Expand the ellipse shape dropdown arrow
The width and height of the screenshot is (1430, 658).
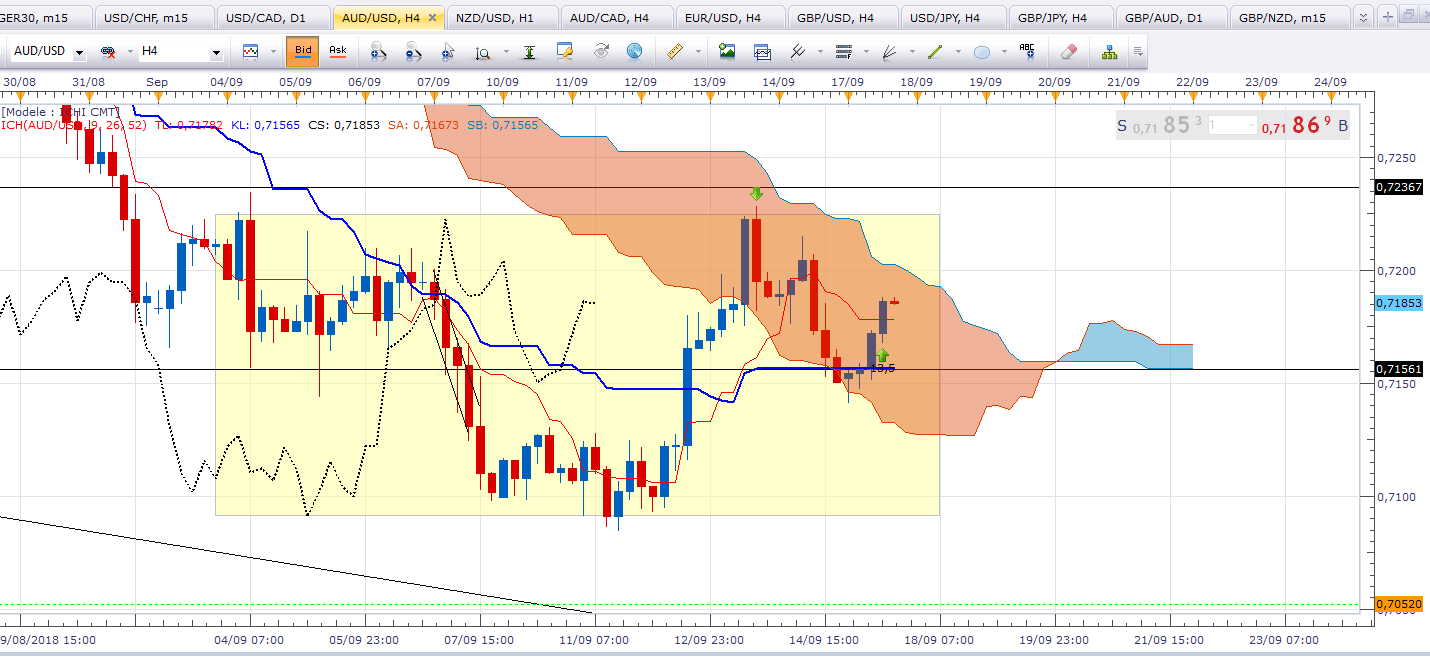click(x=1004, y=52)
